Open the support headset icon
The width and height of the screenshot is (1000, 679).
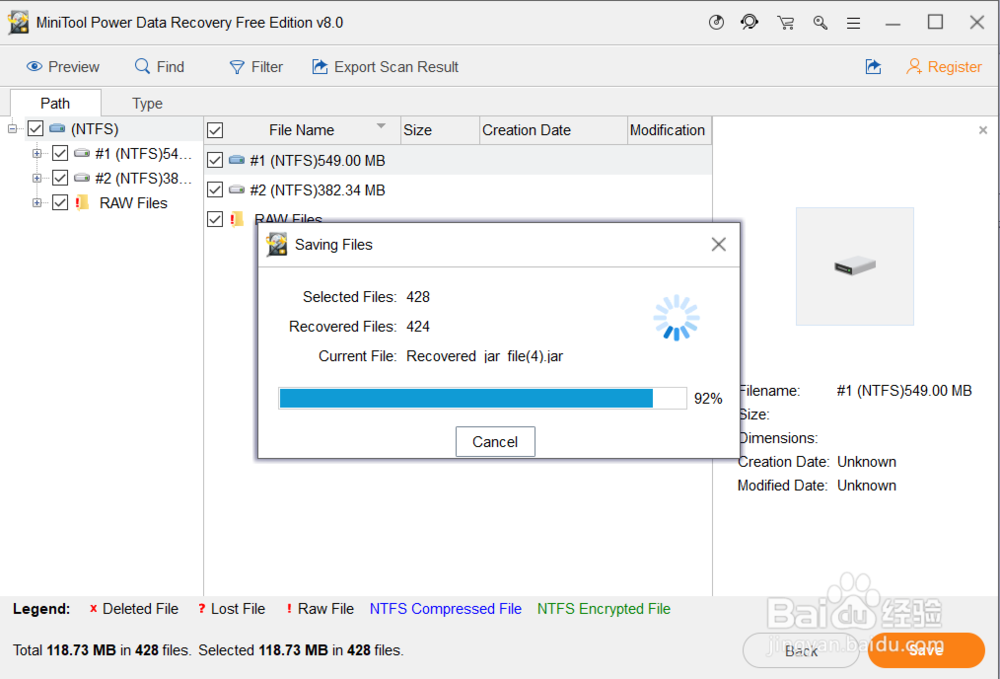(749, 23)
